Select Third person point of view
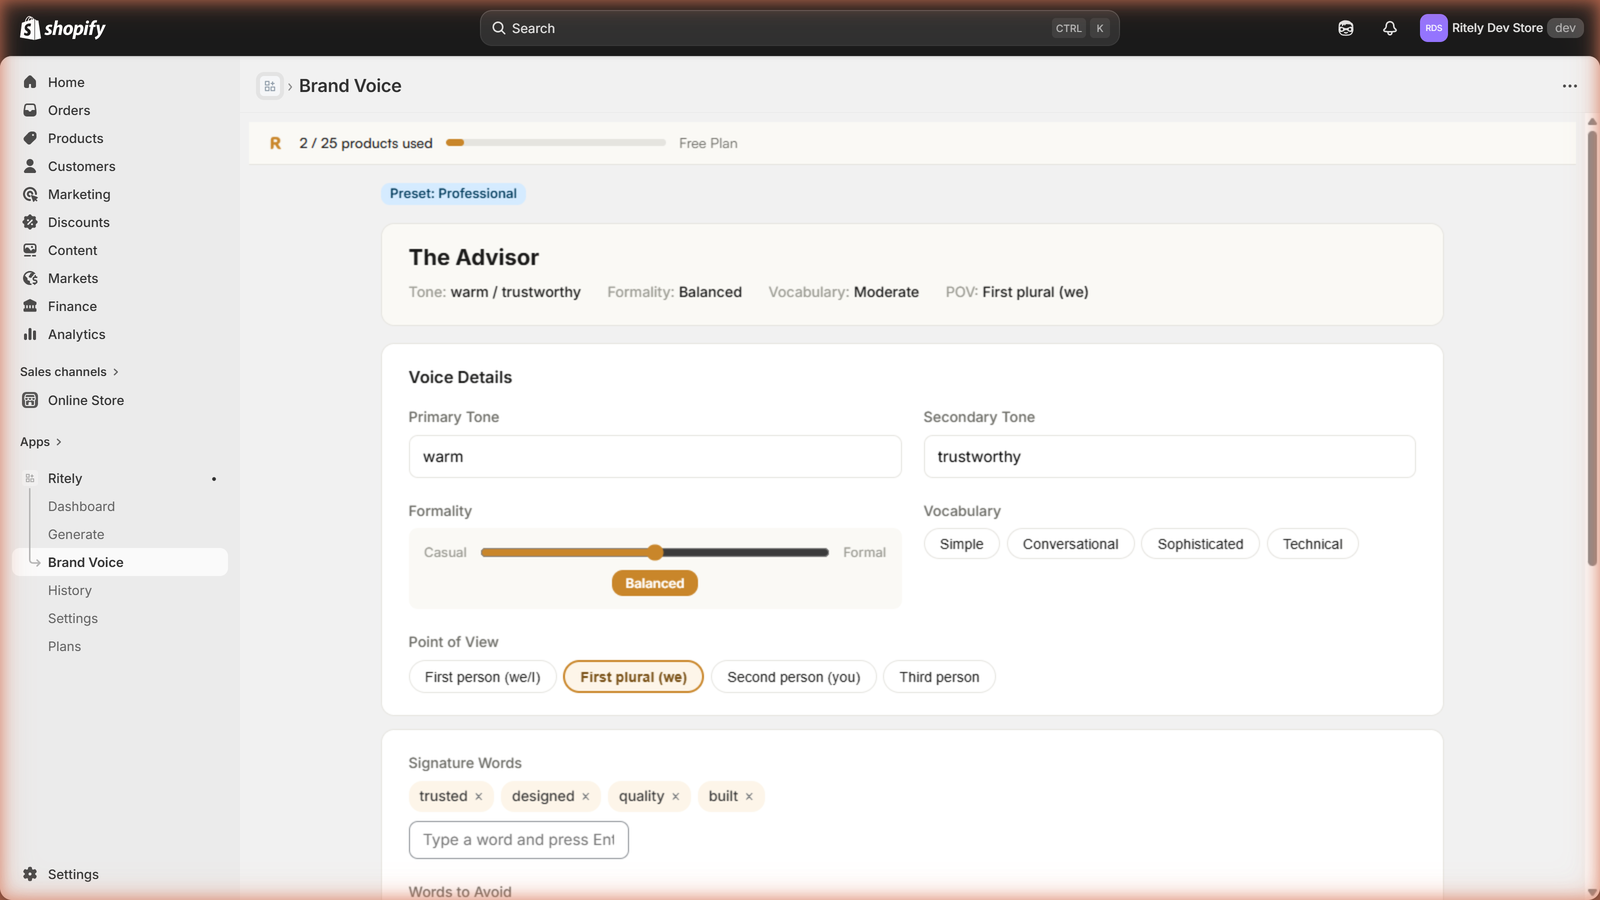Screen dimensions: 1600x900 (938, 677)
